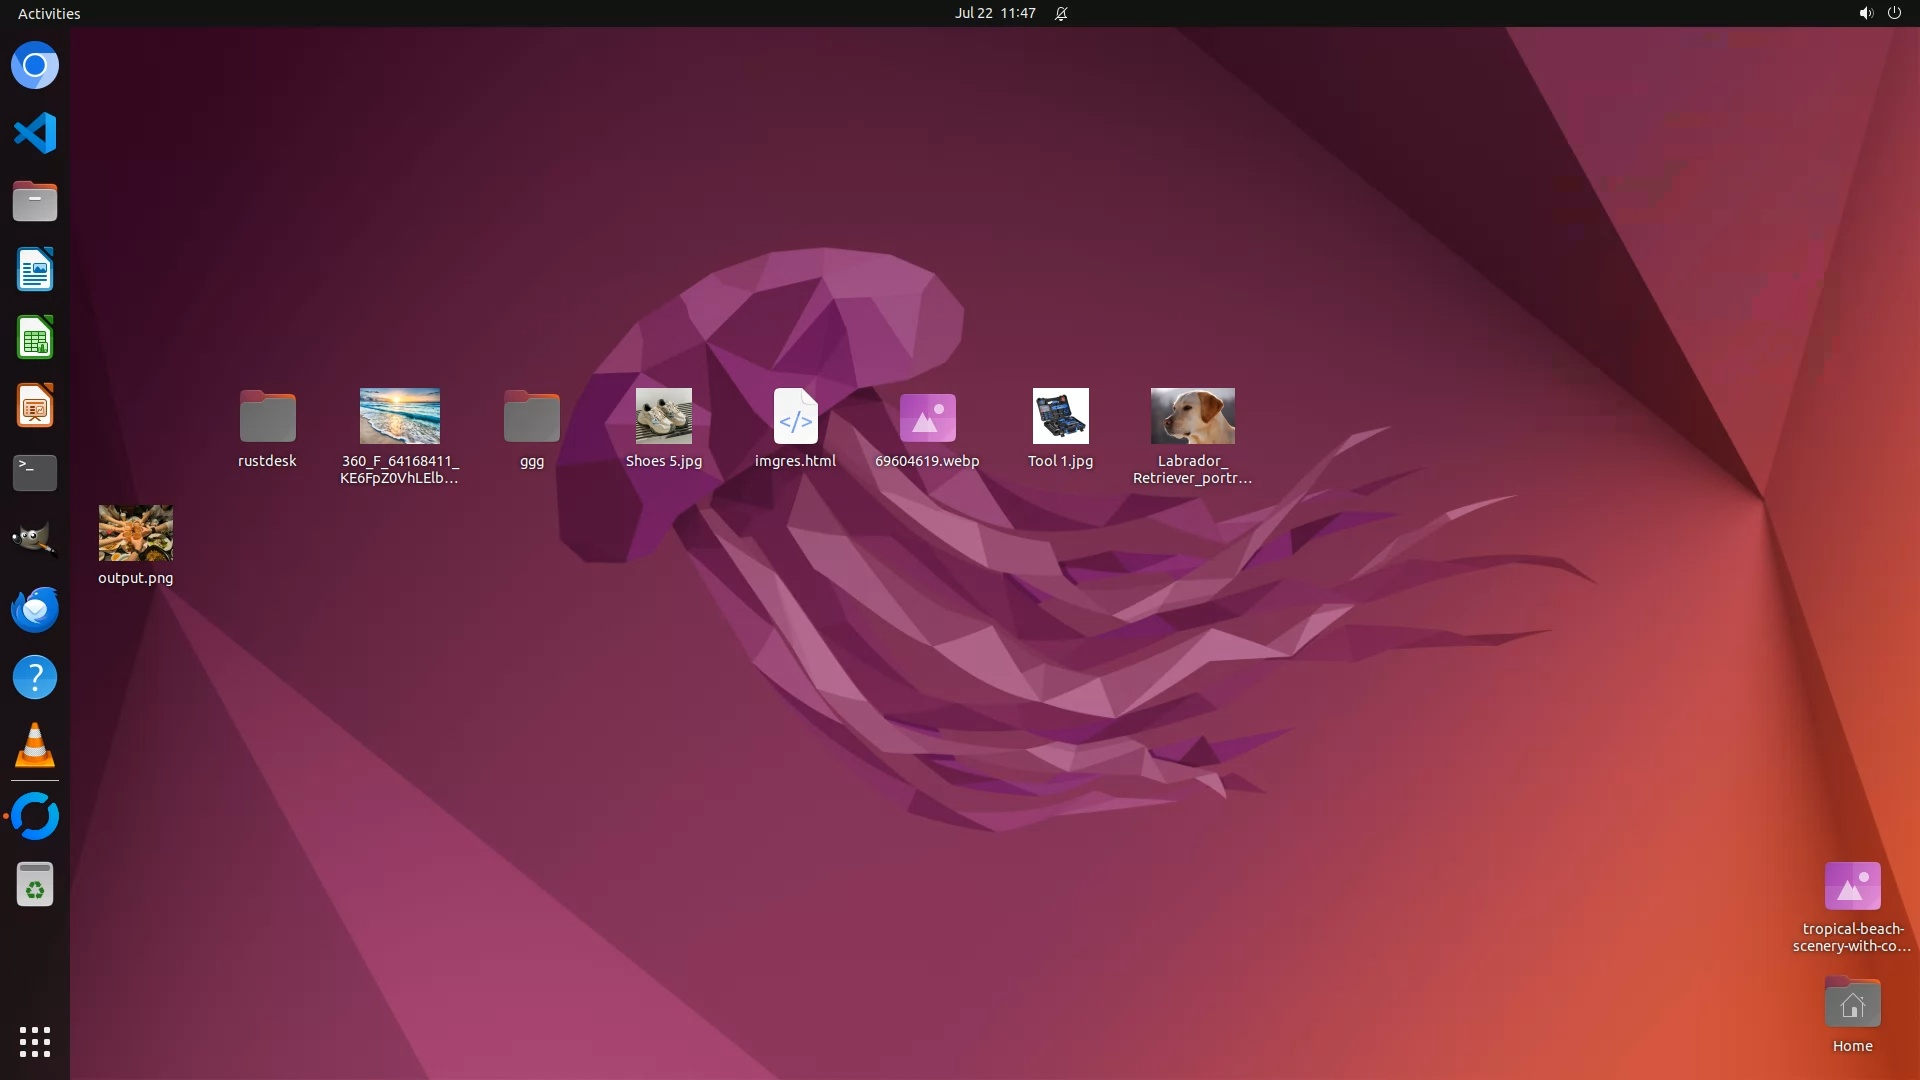Launch LibreOffice Impress from dock

pos(35,406)
